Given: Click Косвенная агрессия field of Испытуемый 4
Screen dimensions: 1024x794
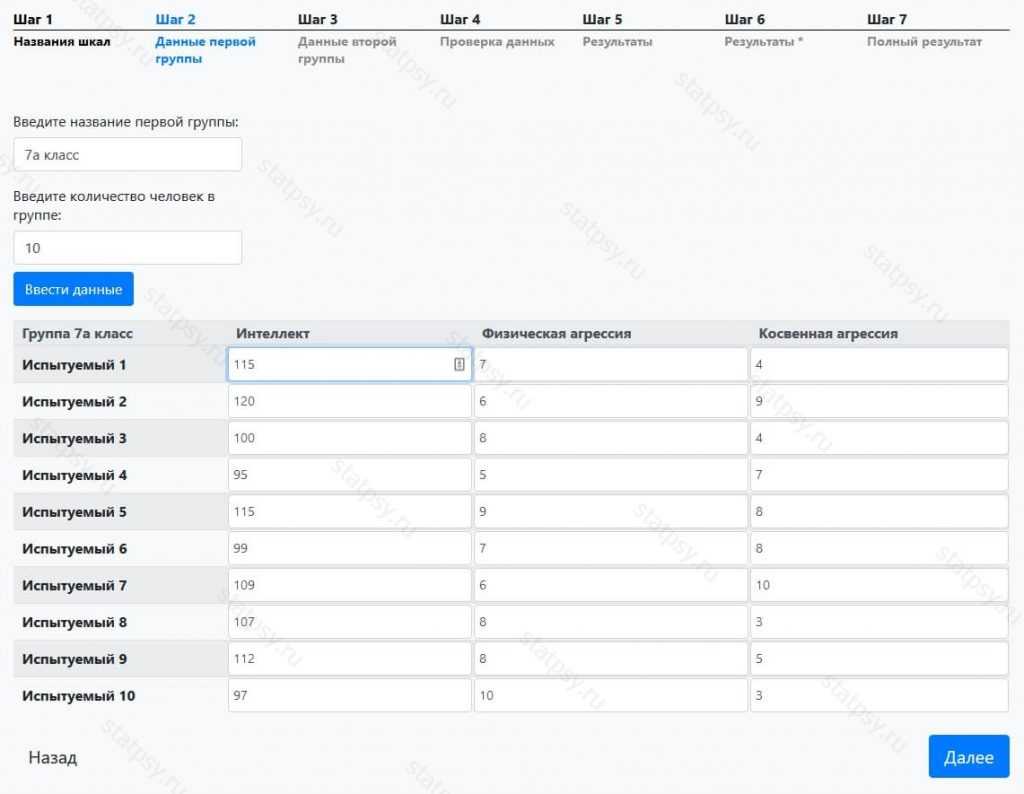Looking at the screenshot, I should point(879,475).
